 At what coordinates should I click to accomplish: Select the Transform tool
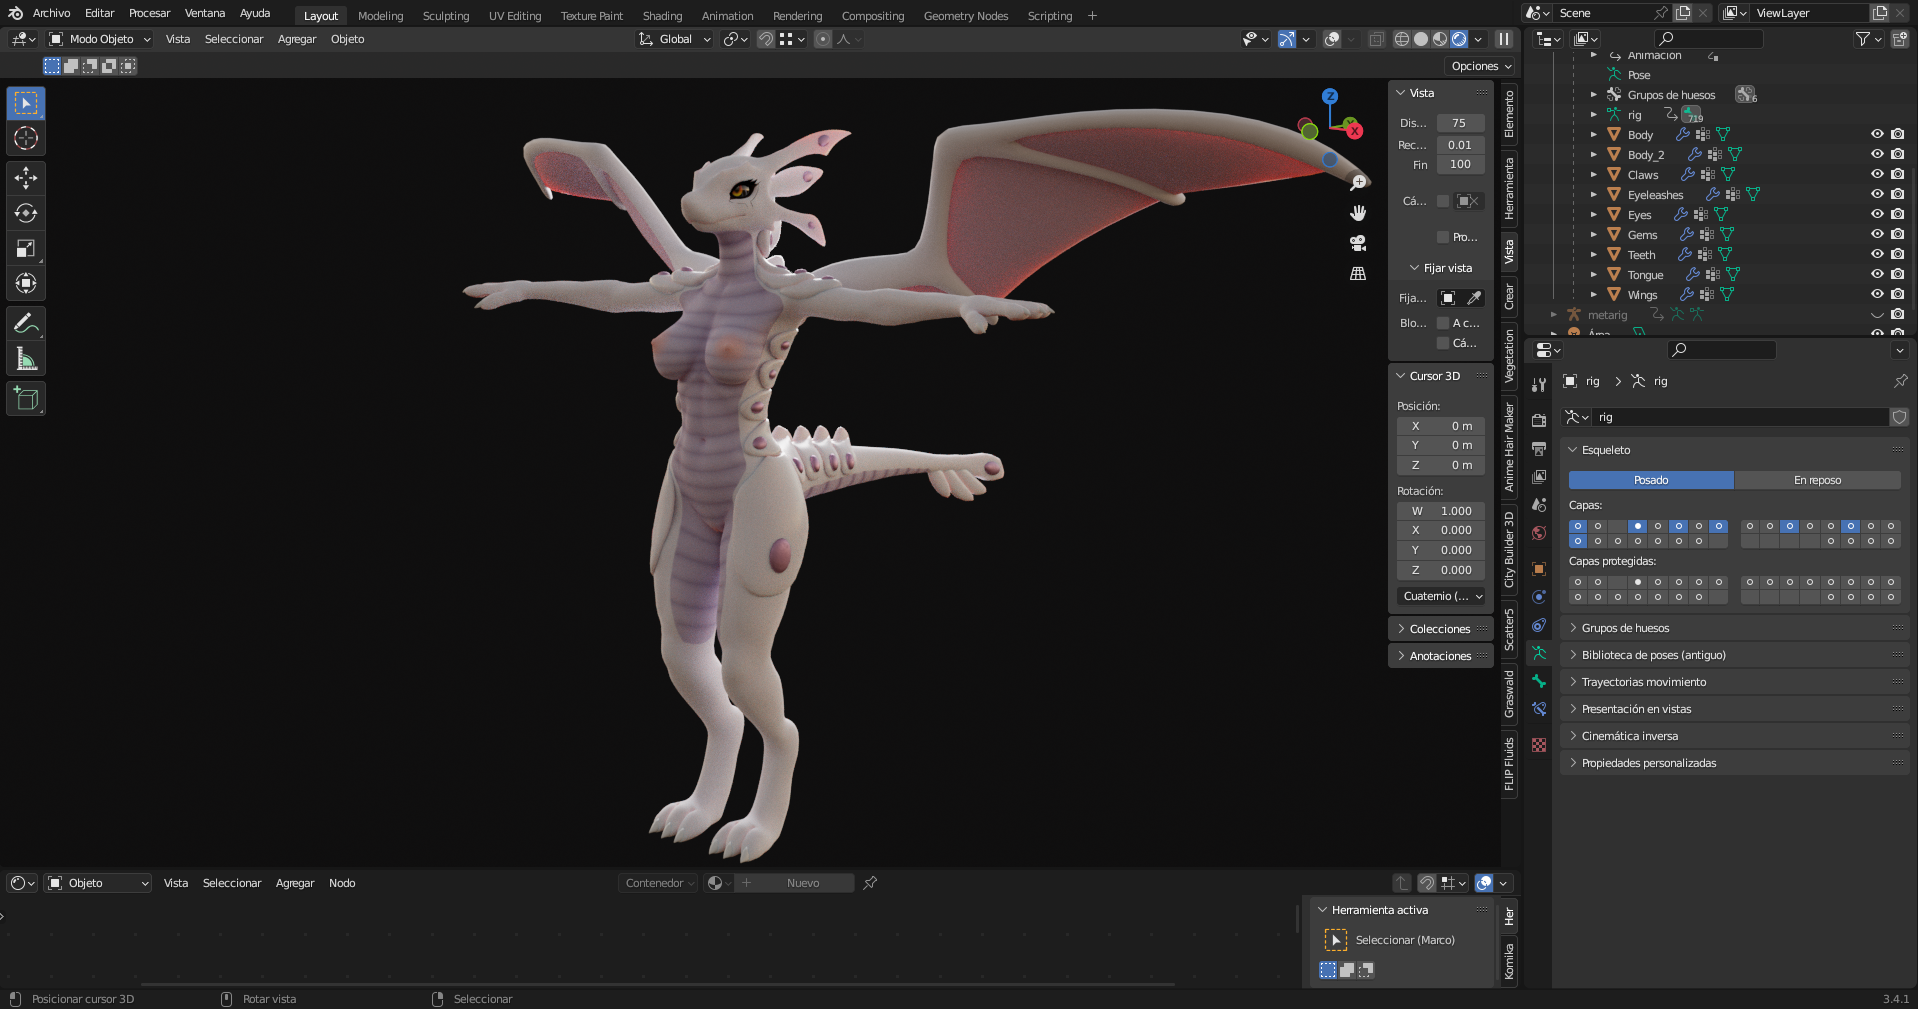point(26,284)
